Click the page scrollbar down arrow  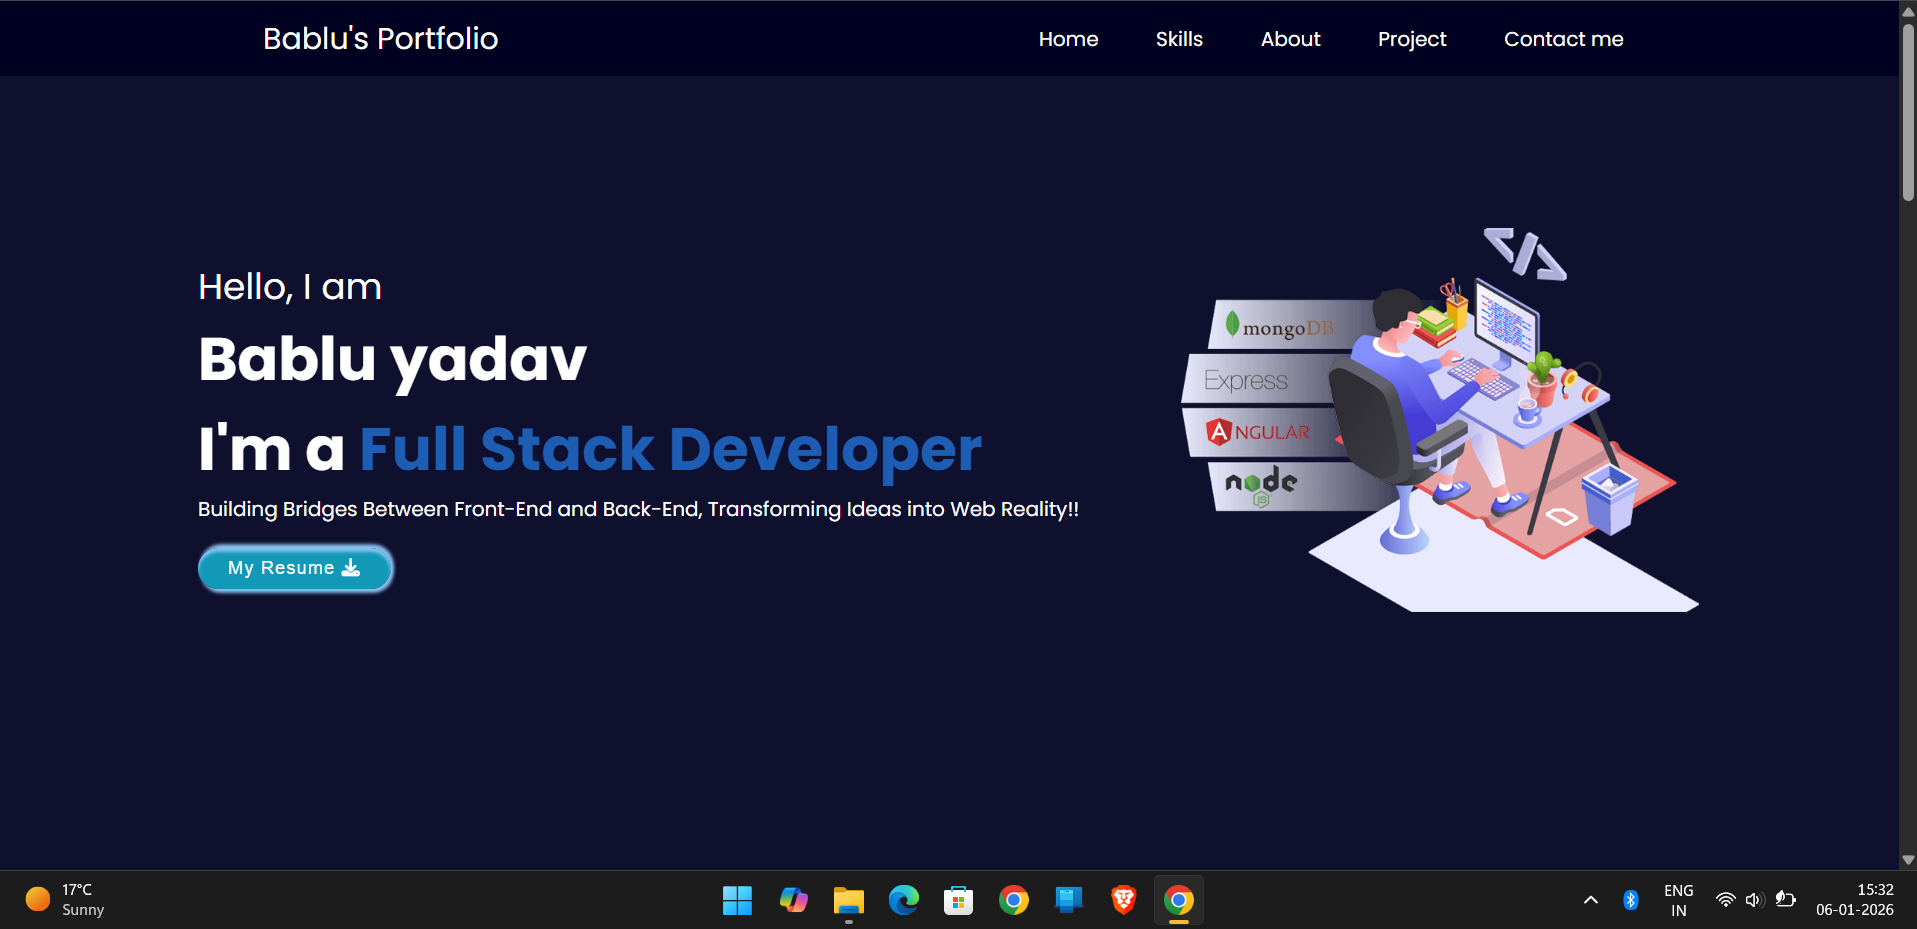[1908, 860]
